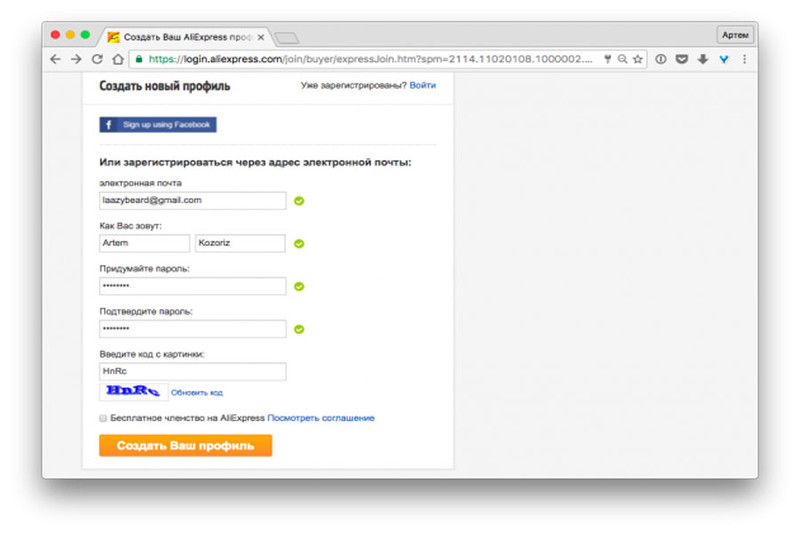Click the last name field 'Kozoriz'

240,243
